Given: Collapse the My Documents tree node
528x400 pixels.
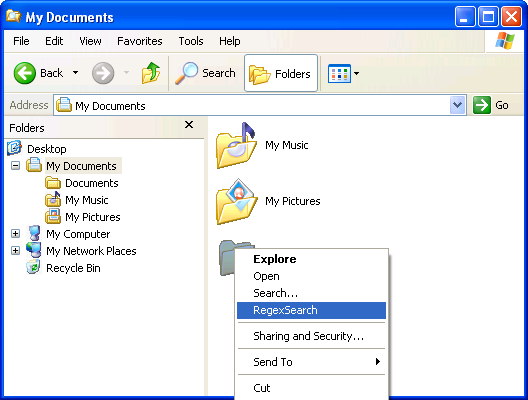Looking at the screenshot, I should (x=15, y=166).
